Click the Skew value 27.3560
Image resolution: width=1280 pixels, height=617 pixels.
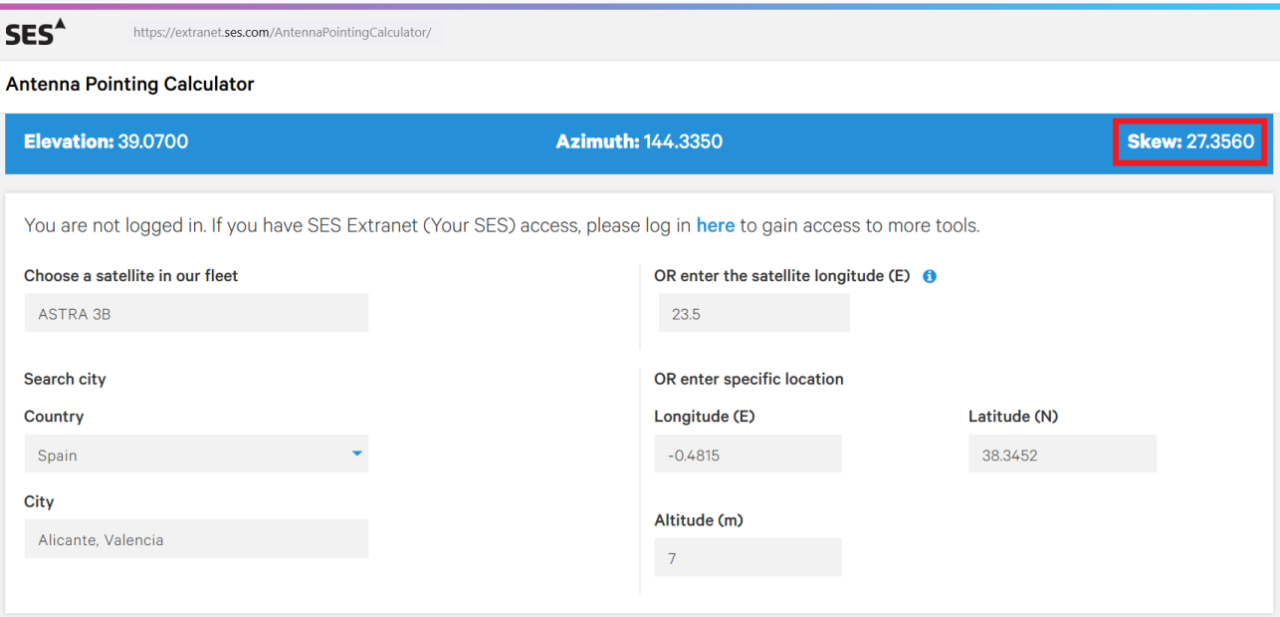1219,142
